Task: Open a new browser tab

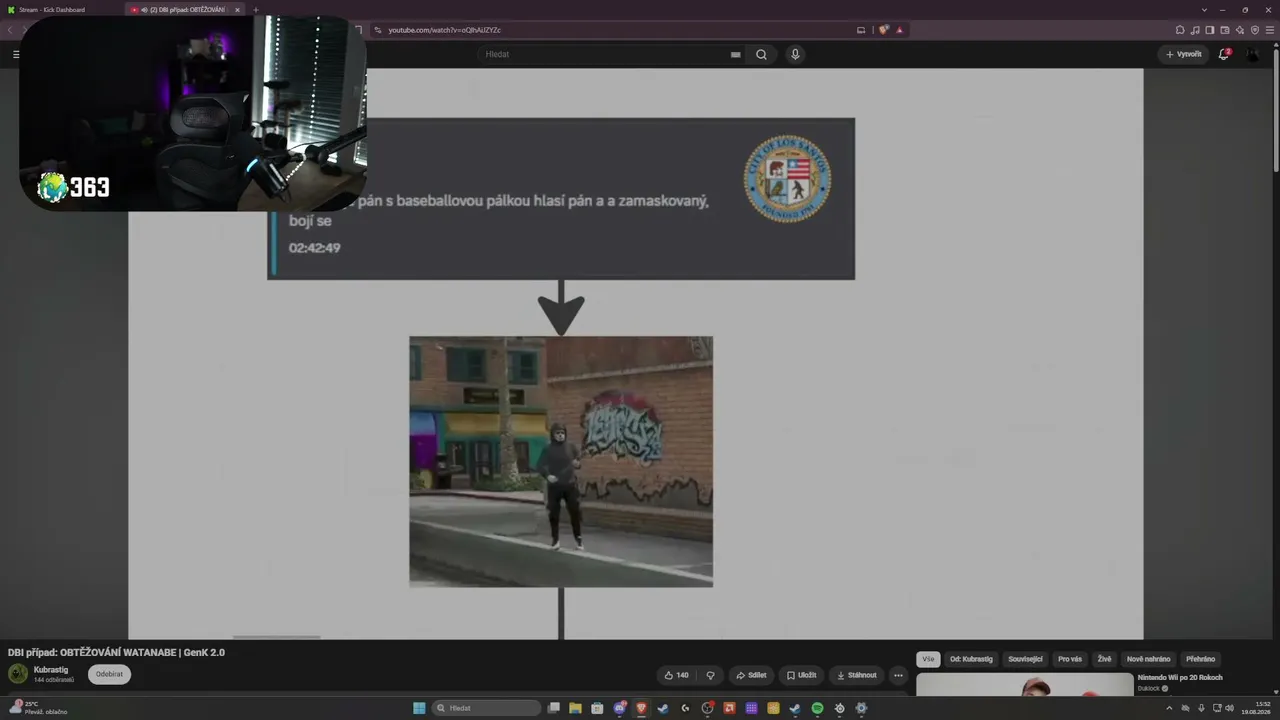Action: pos(255,10)
